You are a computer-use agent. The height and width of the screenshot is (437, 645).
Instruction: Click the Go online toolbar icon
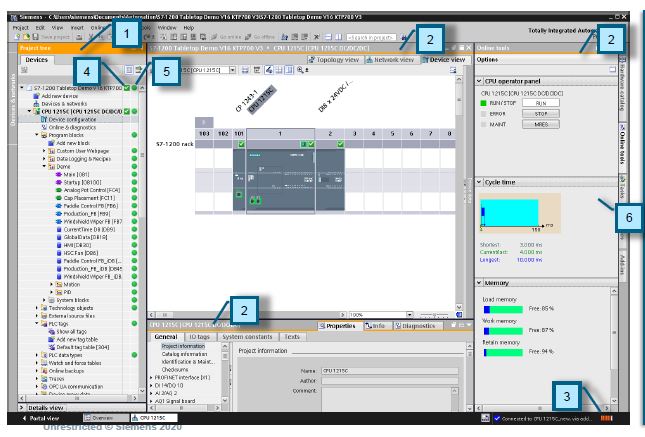(x=214, y=37)
